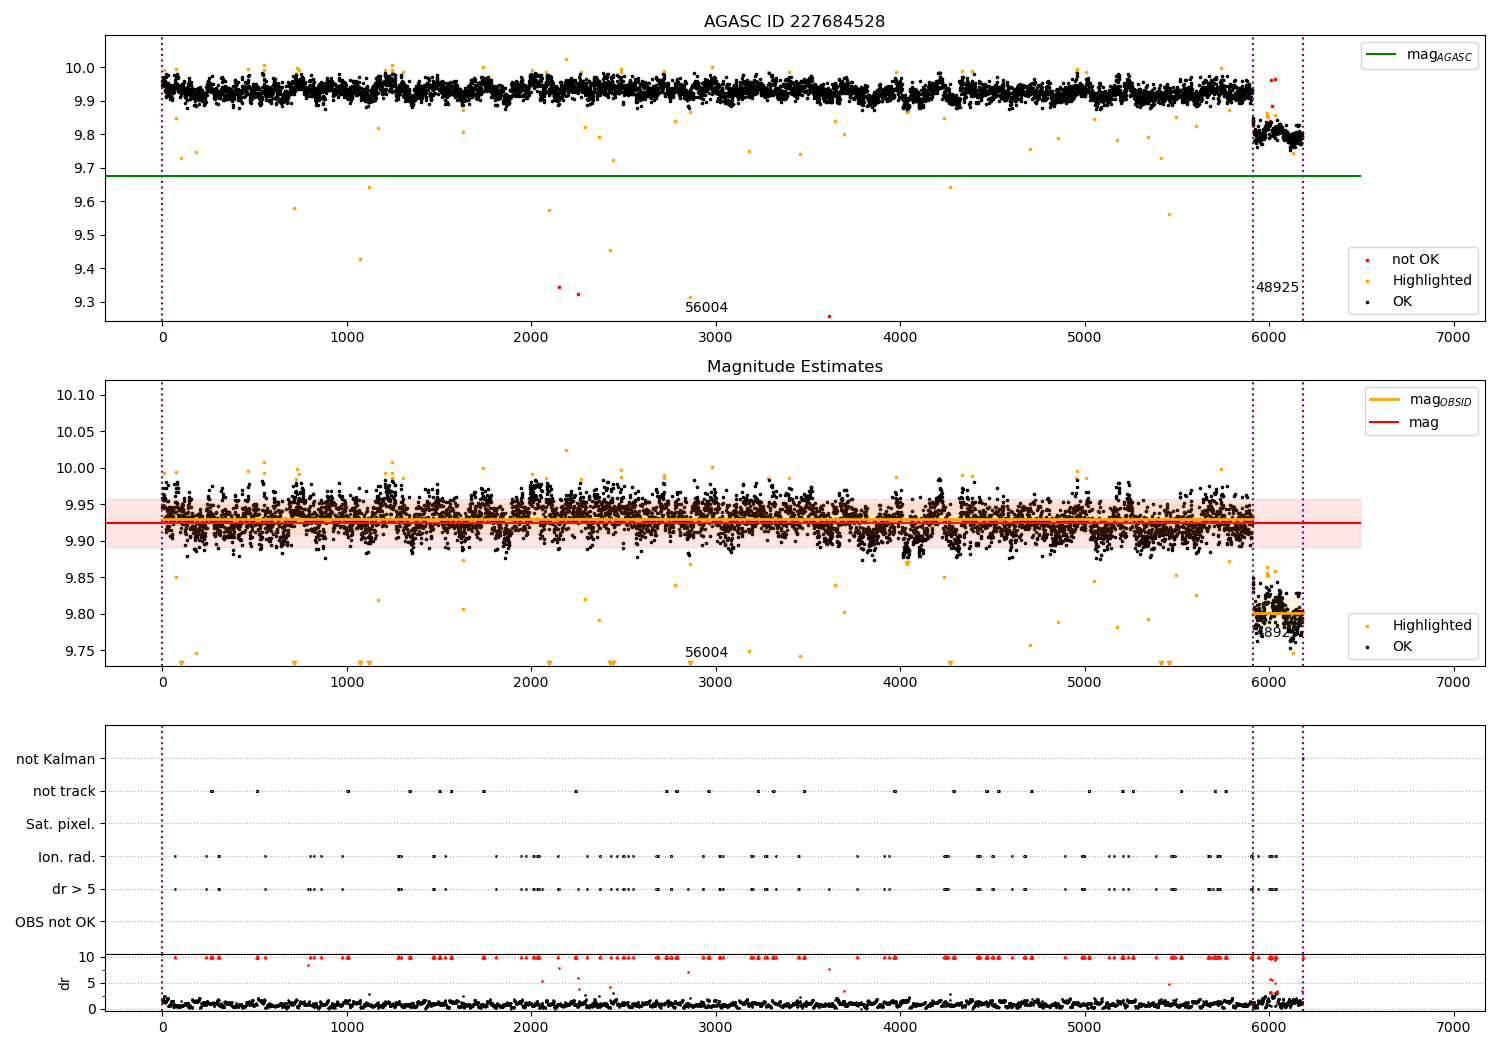Click the red horizontal mag line in middle plot

tap(733, 523)
